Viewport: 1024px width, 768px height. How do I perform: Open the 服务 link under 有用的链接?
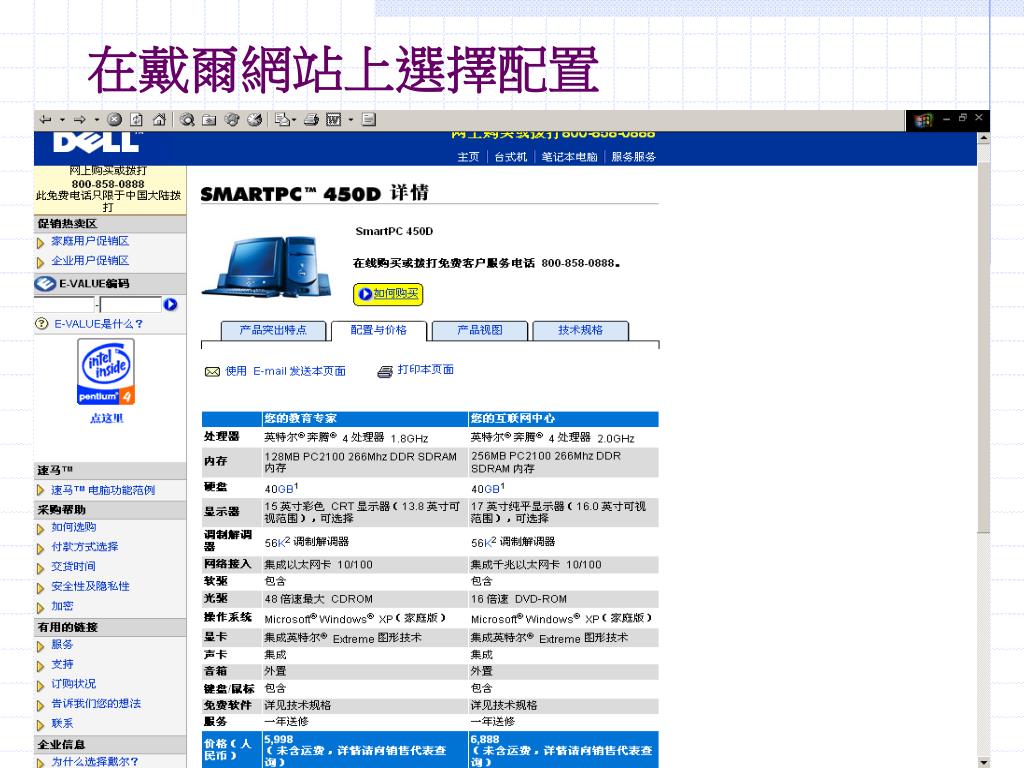(63, 645)
